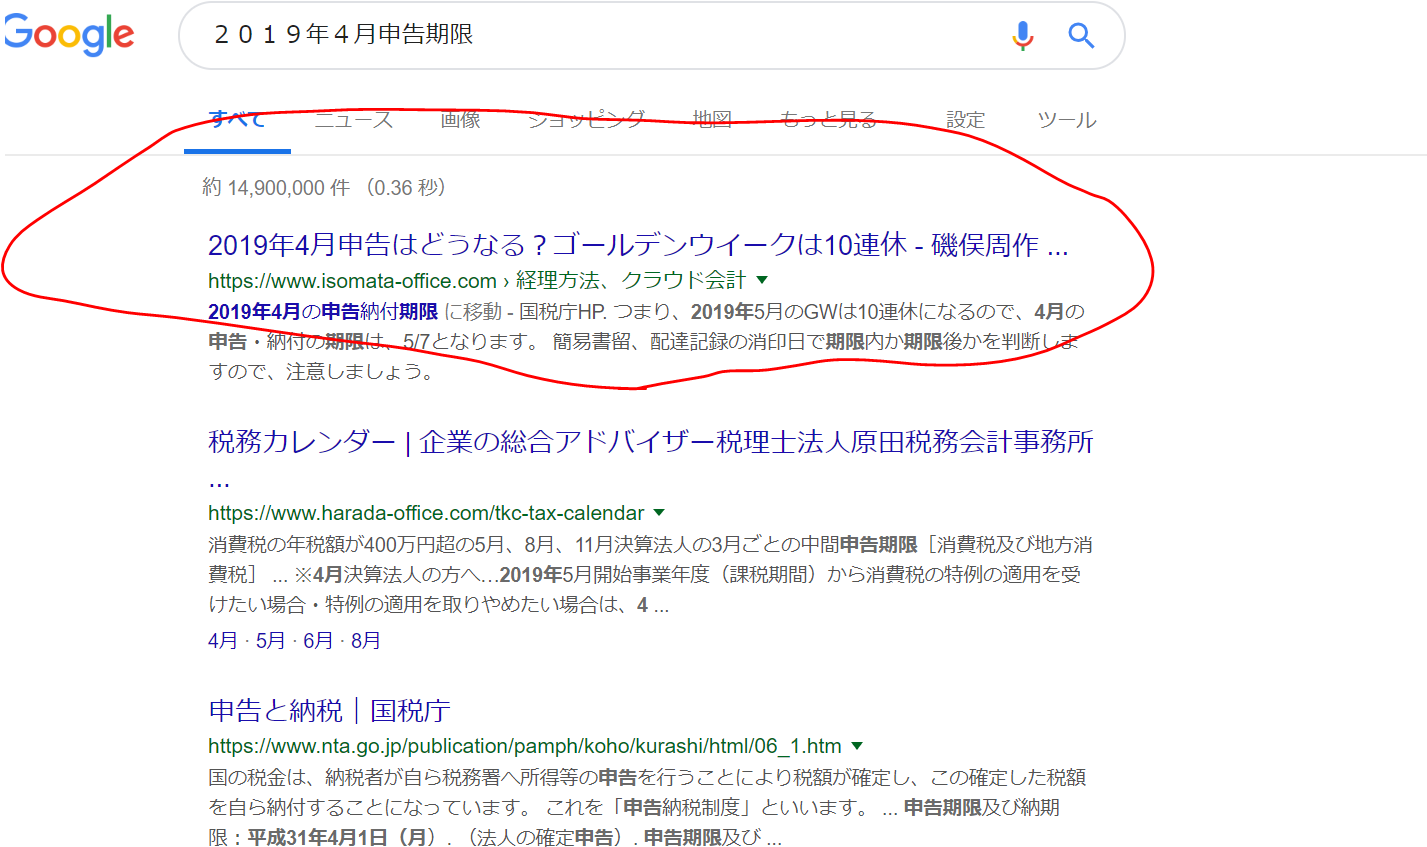
Task: Expand arrow next to isomata-office.com URL
Action: [762, 280]
